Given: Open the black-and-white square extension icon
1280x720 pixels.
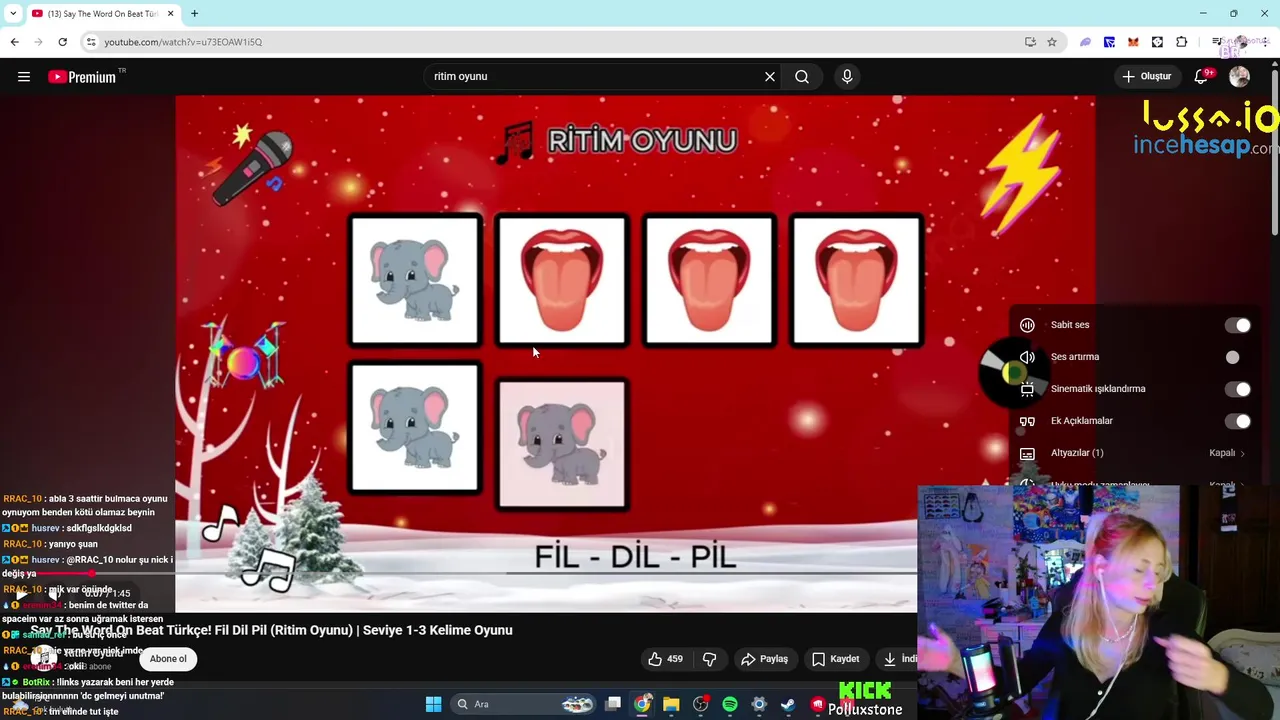Looking at the screenshot, I should point(1157,42).
